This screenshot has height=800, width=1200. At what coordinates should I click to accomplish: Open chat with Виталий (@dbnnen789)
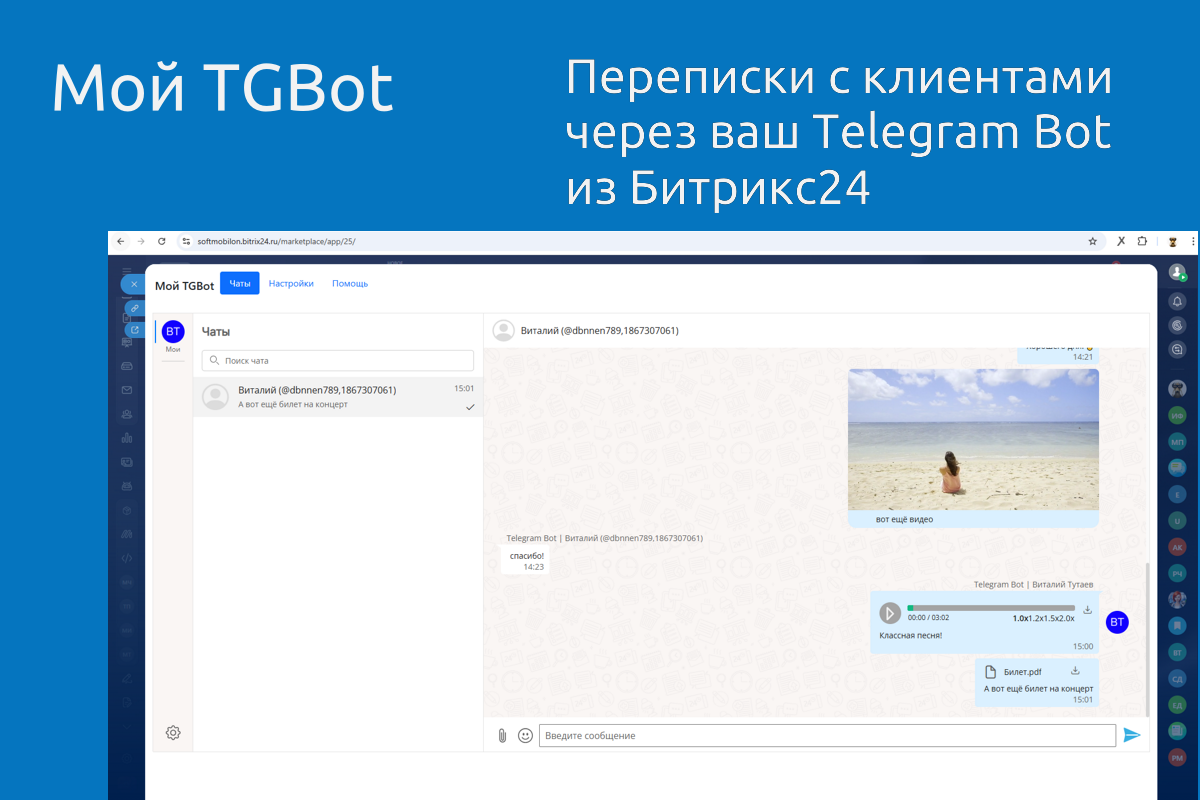point(338,397)
